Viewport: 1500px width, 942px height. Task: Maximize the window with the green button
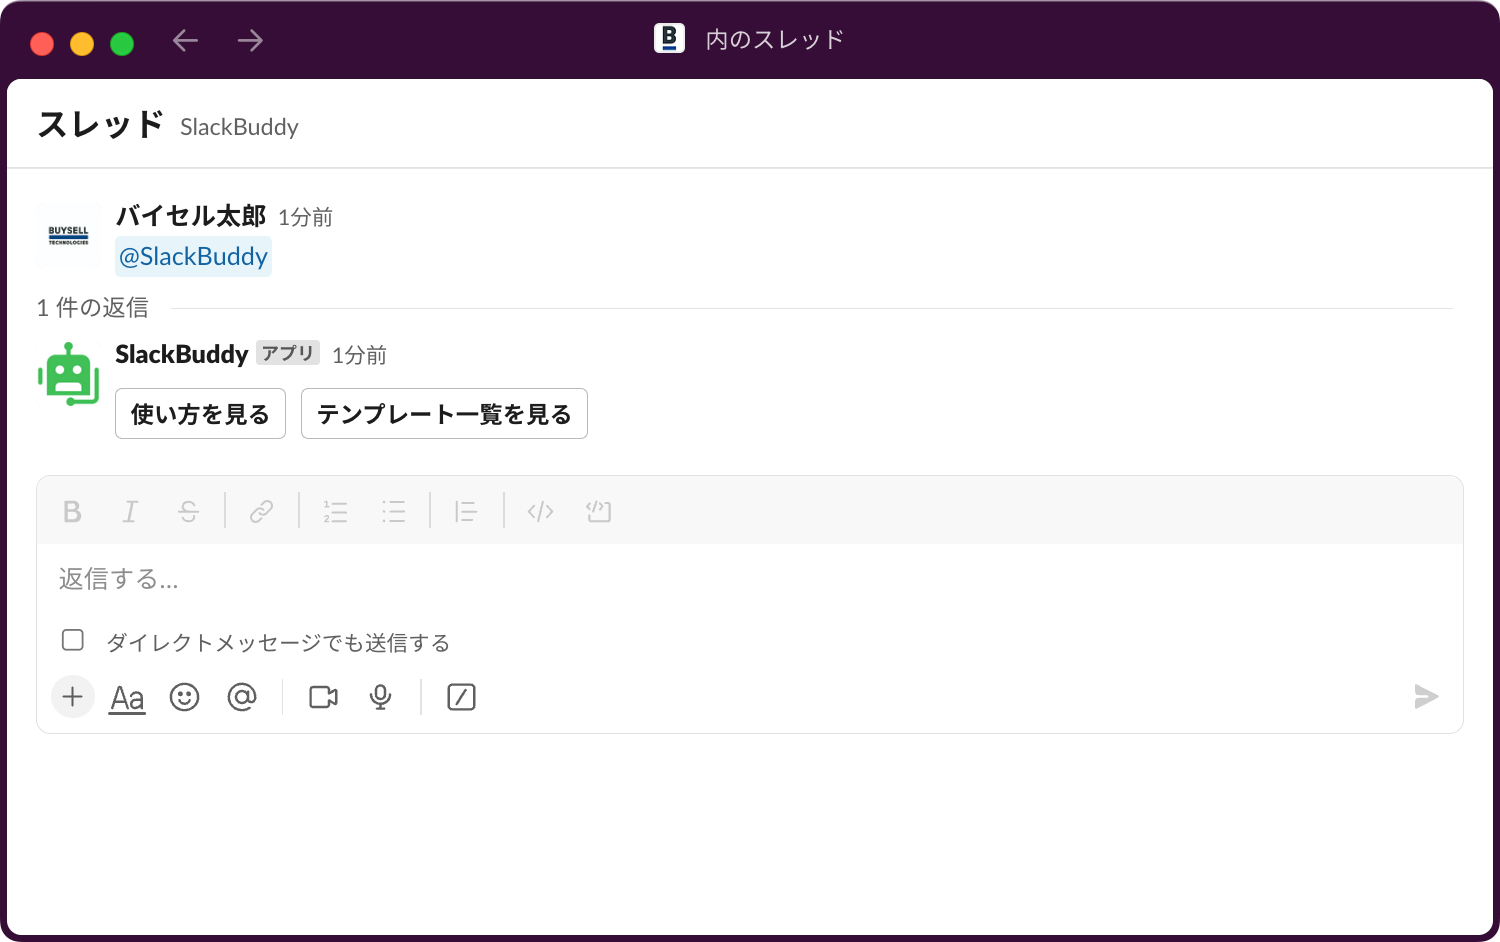pyautogui.click(x=122, y=43)
